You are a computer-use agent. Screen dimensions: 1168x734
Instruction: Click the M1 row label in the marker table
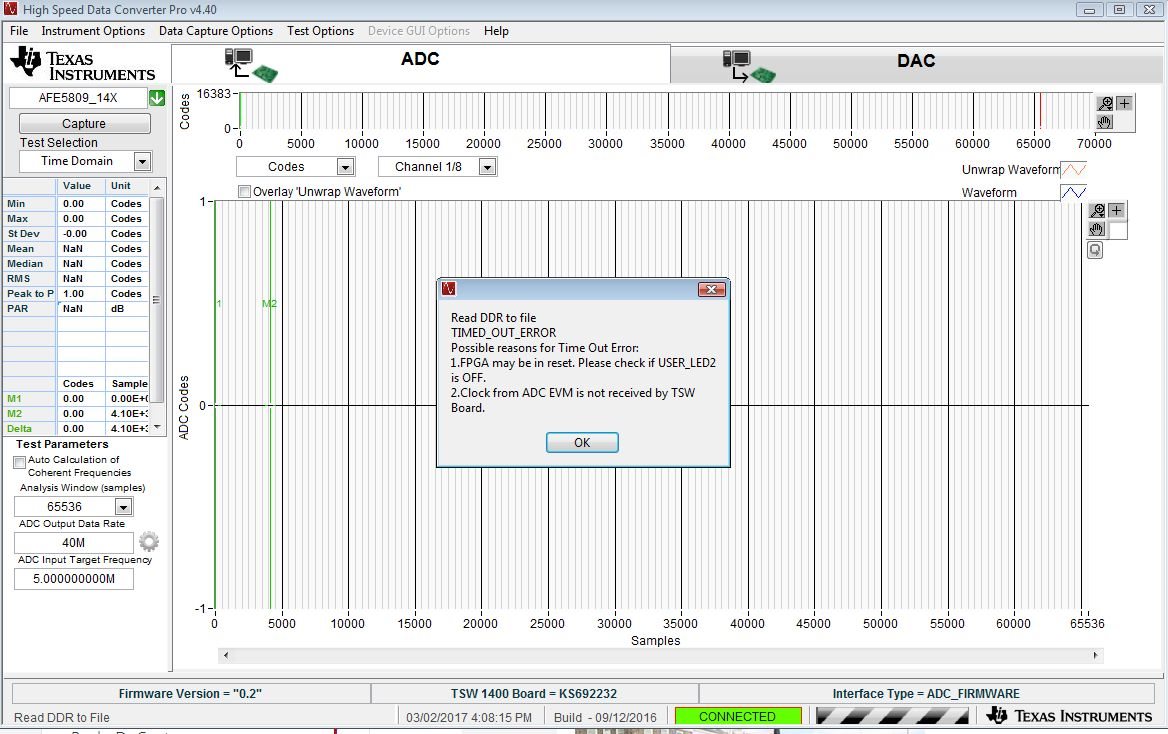coord(14,399)
